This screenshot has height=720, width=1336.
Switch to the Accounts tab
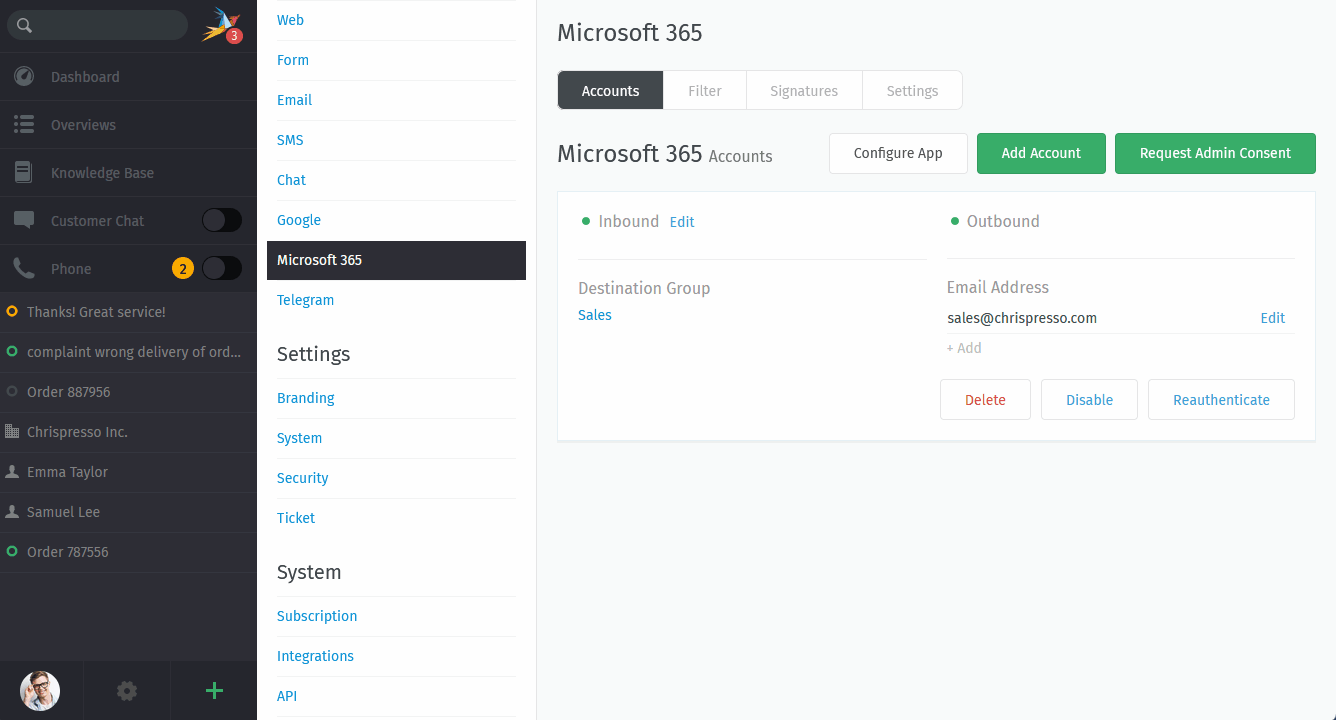(610, 90)
